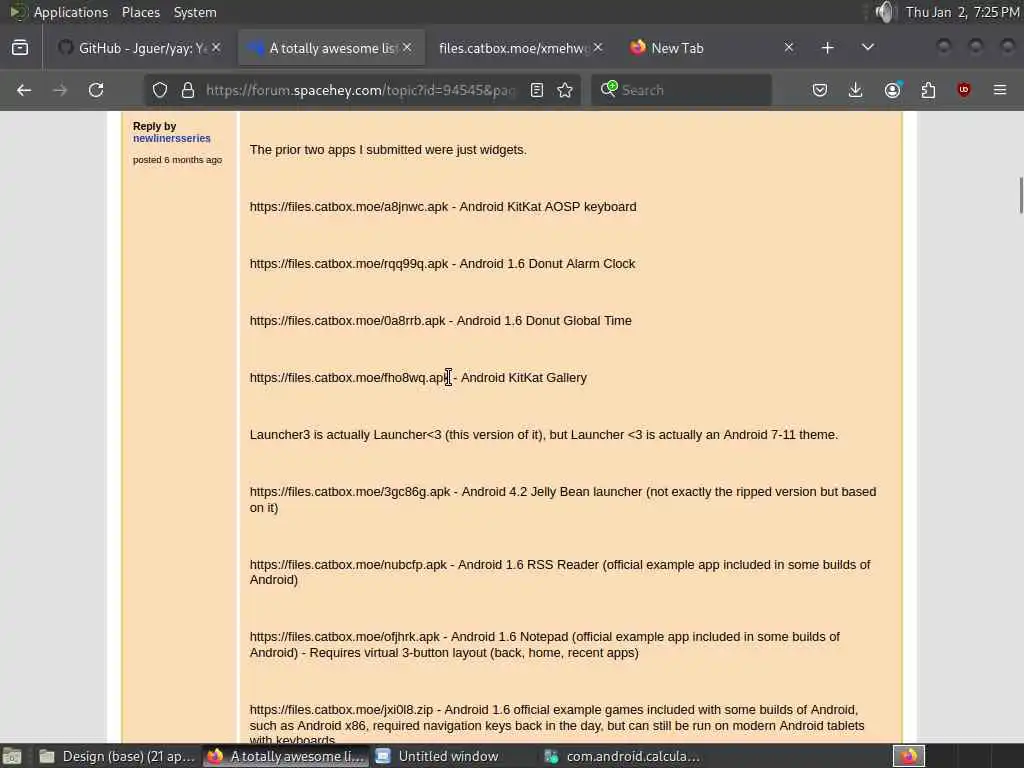Open the Firefox View tab-overview button
This screenshot has width=1024, height=768.
pyautogui.click(x=20, y=48)
